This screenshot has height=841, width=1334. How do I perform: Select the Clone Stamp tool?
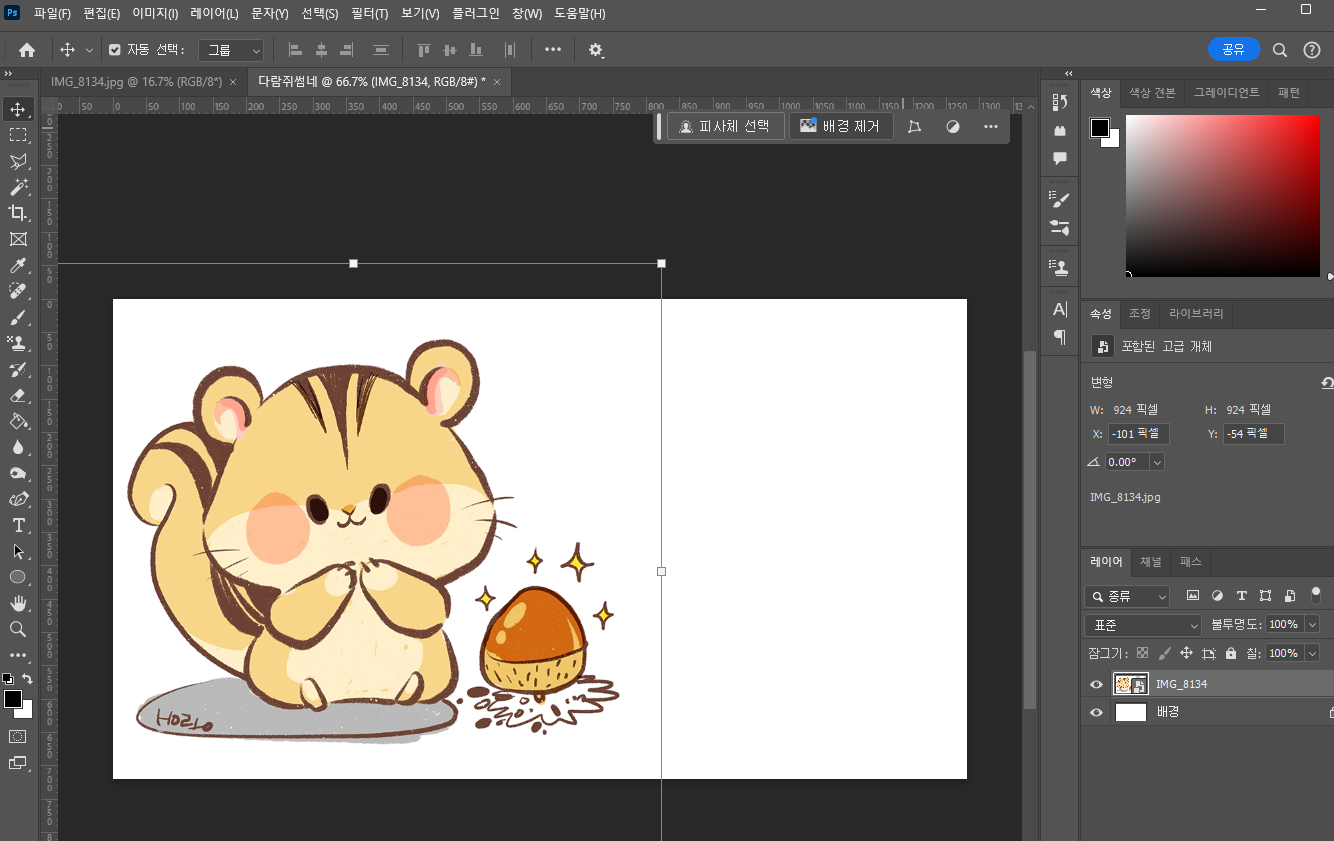(18, 343)
